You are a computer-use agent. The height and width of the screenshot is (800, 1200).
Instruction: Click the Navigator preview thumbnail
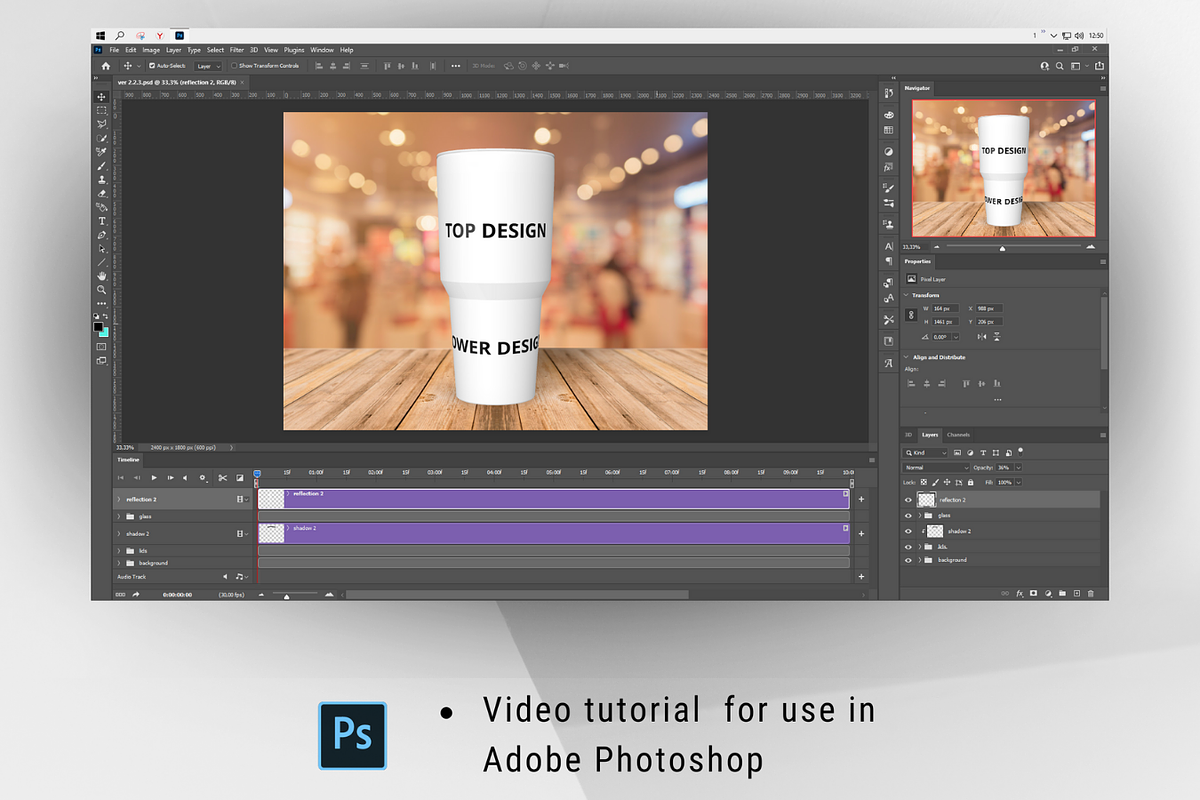click(1003, 168)
